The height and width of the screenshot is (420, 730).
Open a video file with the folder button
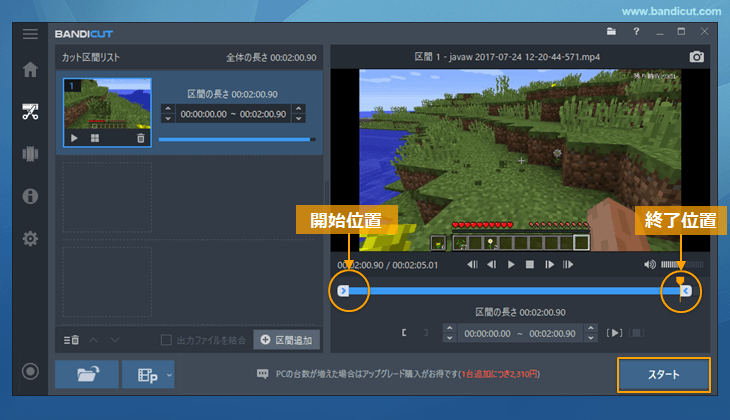(87, 374)
